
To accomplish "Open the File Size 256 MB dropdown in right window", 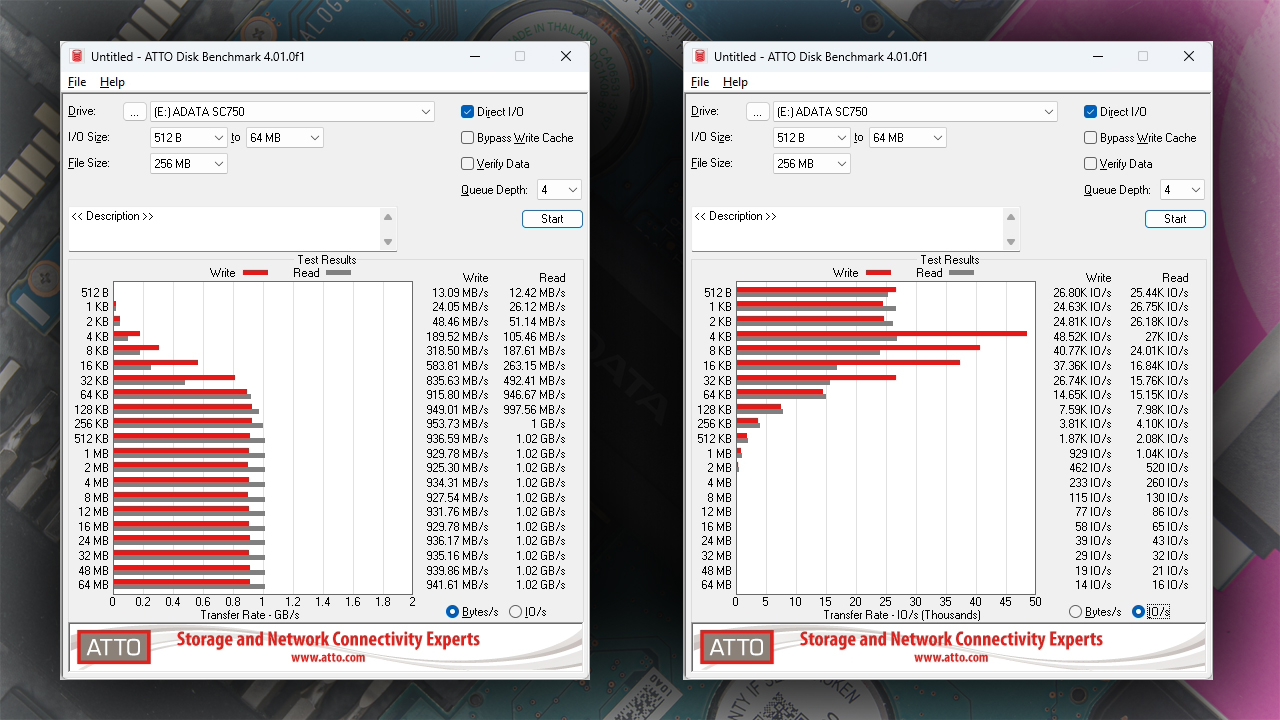I will point(812,164).
